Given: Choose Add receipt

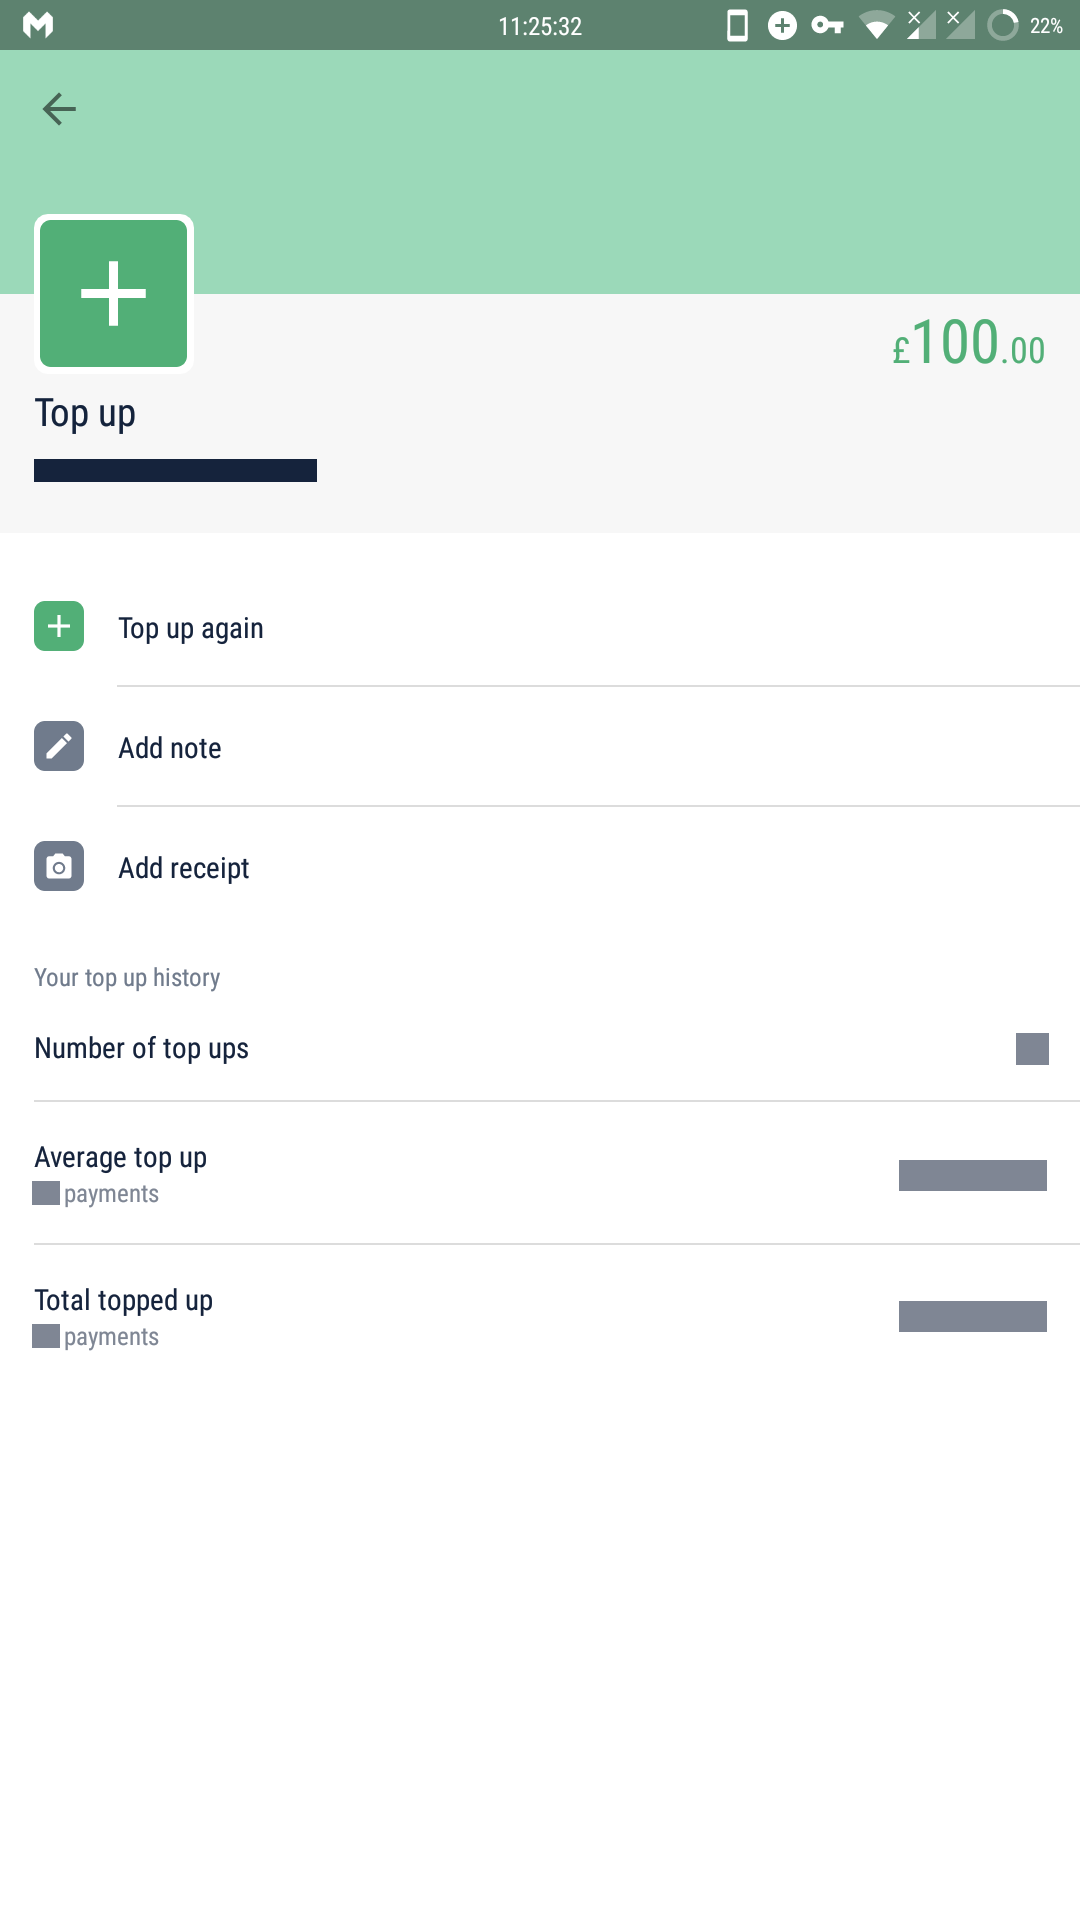Looking at the screenshot, I should point(184,868).
